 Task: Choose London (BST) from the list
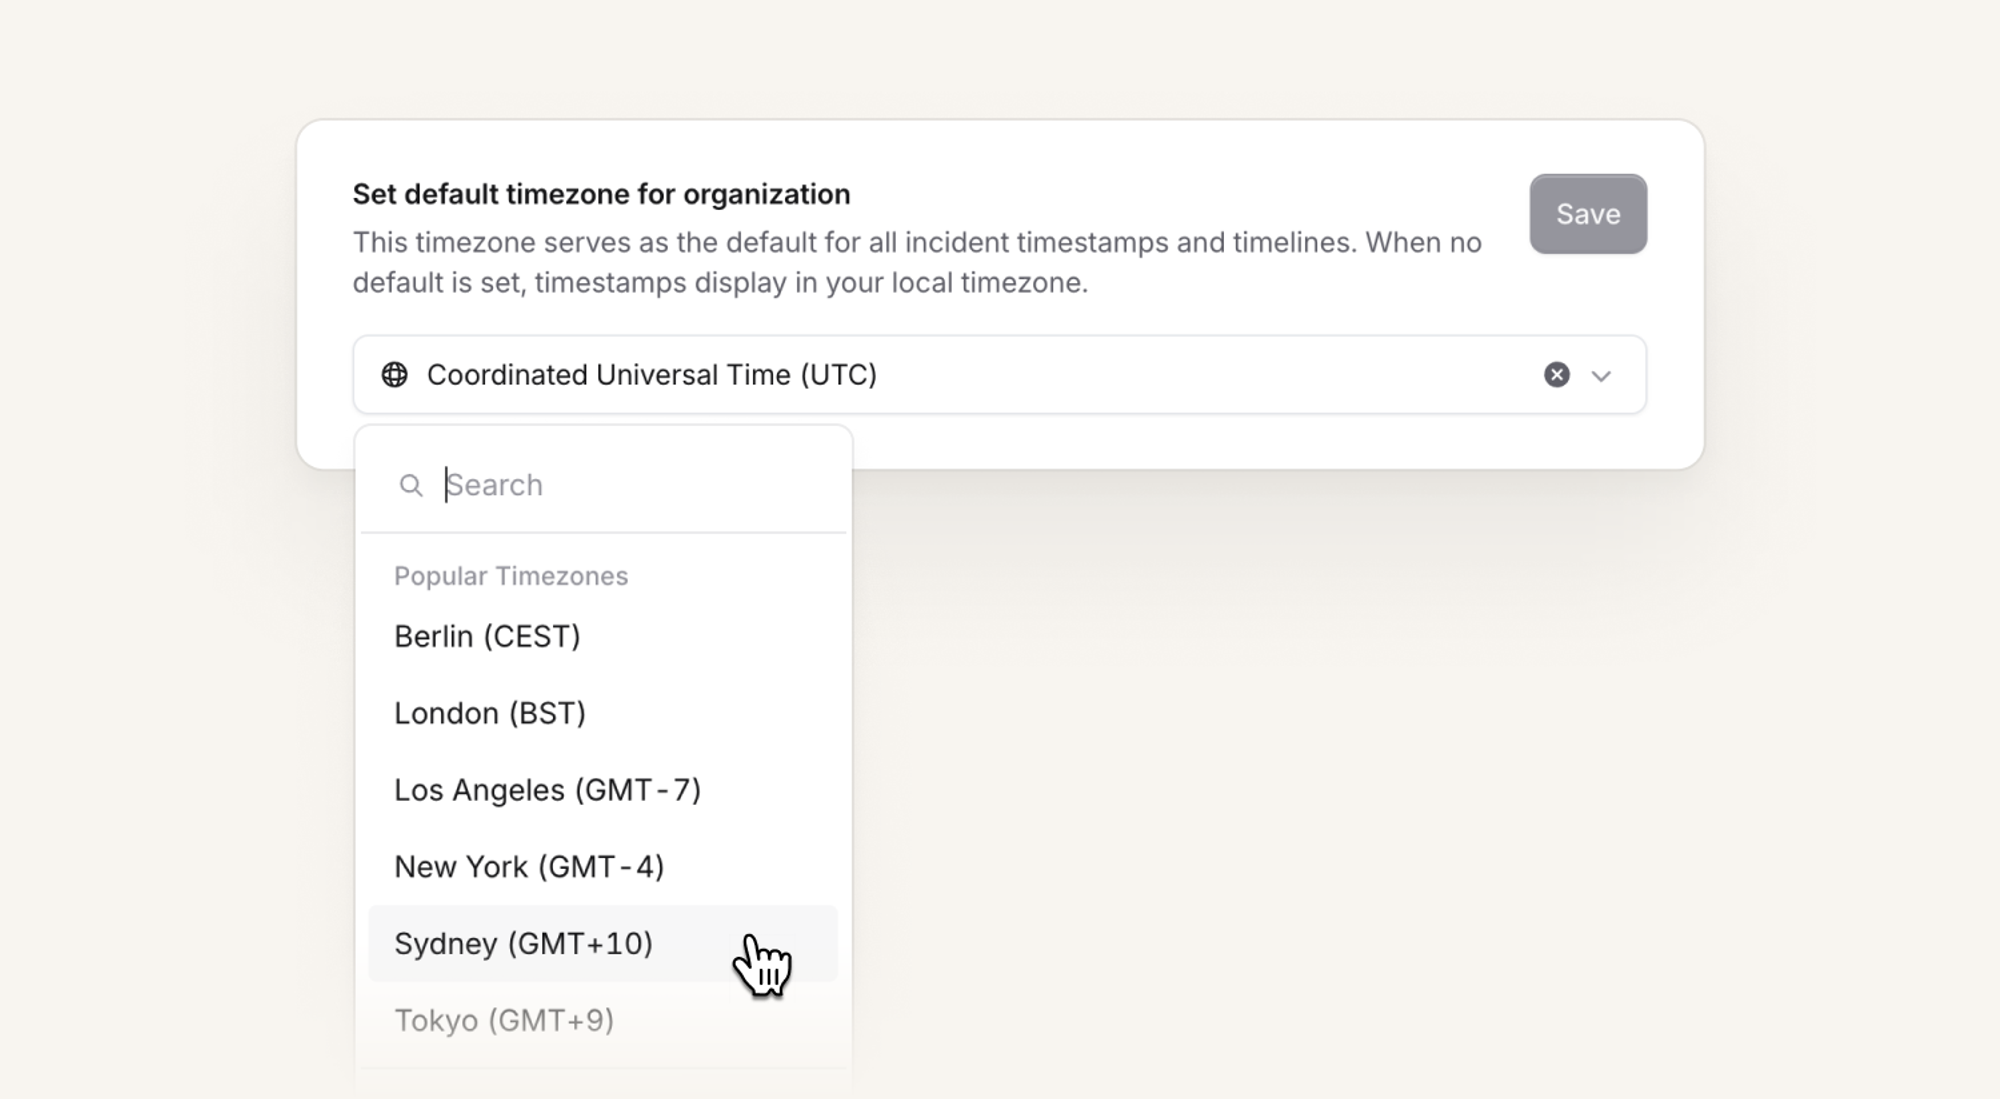pos(490,713)
